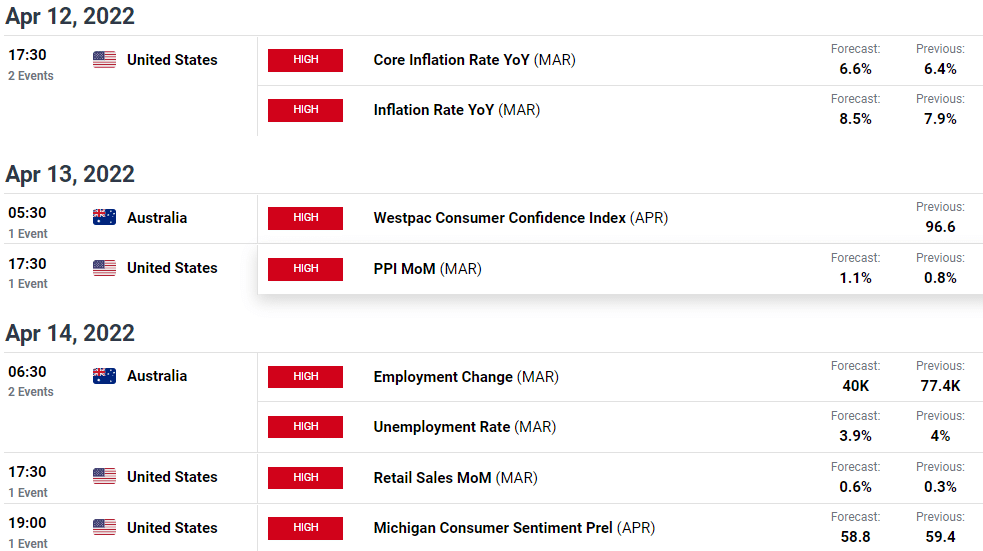Click the US flag beside PPI MoM row

pos(104,268)
